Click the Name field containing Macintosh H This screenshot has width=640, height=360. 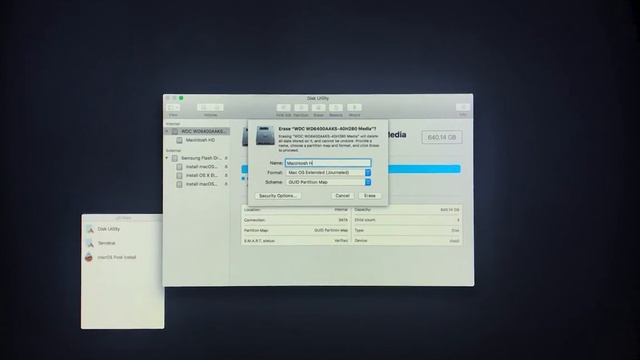328,163
